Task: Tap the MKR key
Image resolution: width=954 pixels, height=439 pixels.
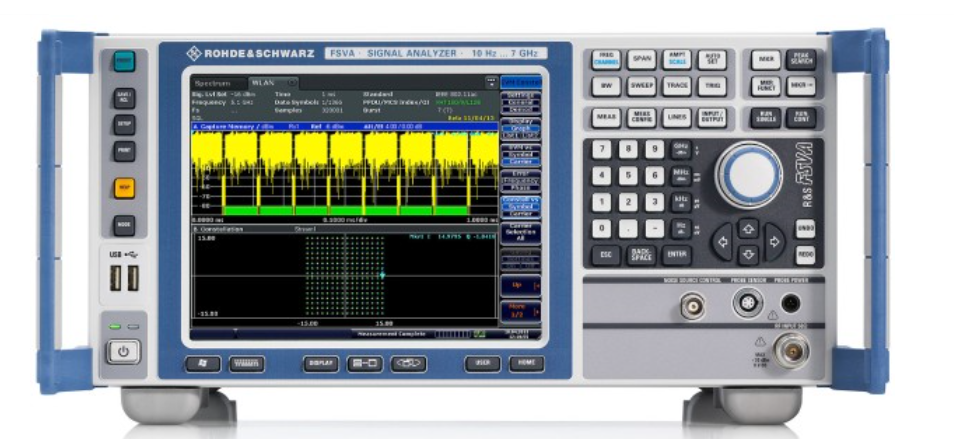Action: [766, 60]
